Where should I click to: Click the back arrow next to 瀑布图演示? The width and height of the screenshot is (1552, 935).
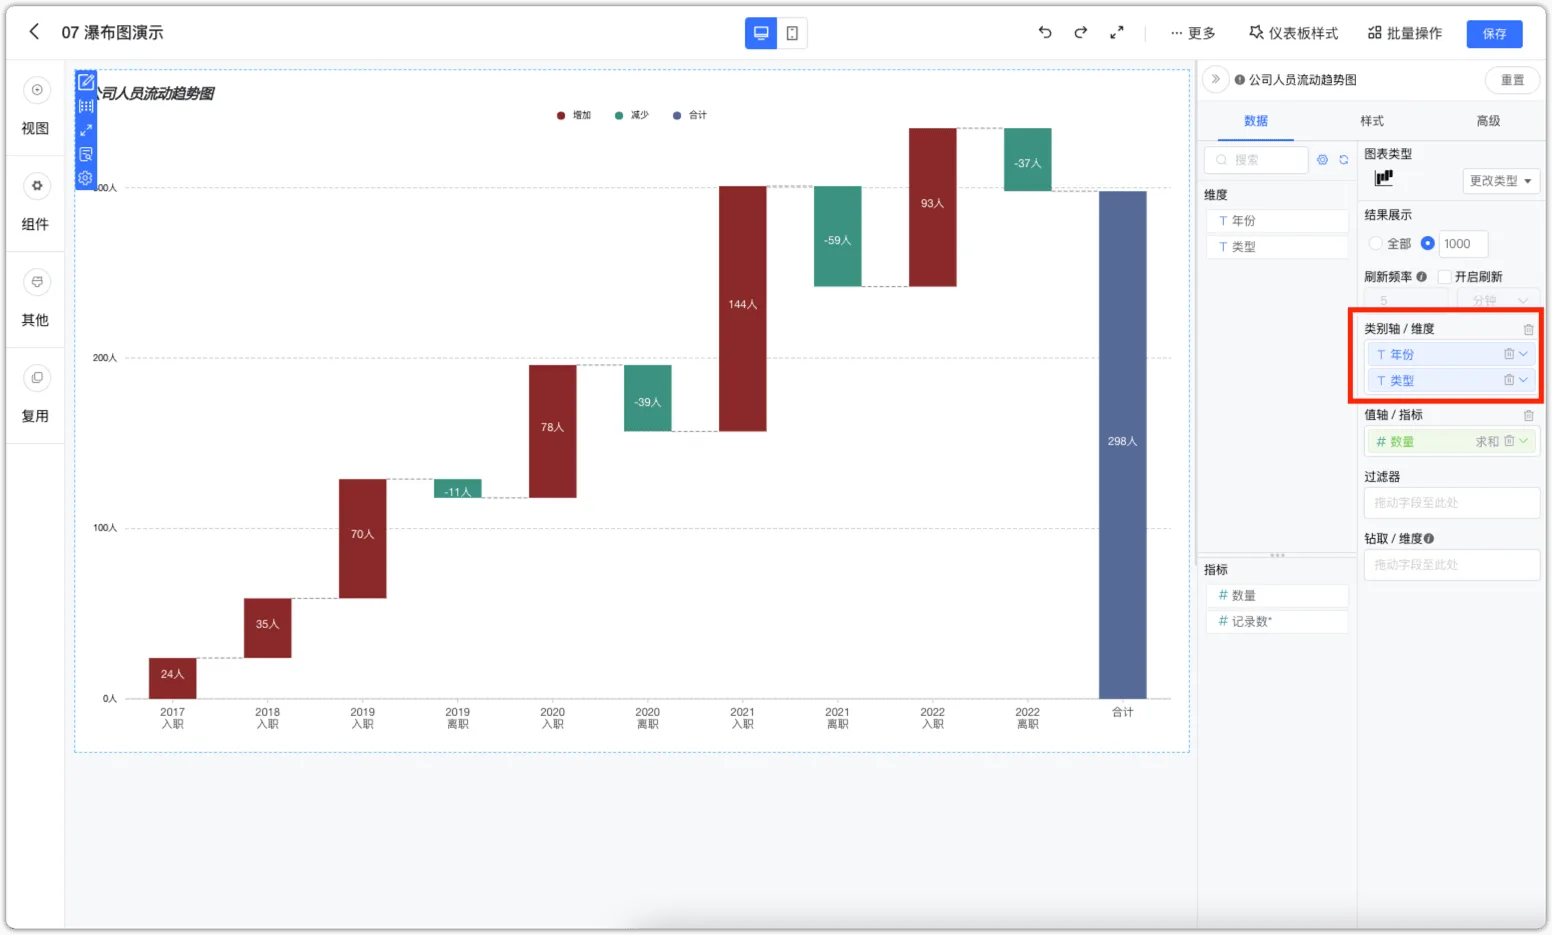[x=34, y=32]
